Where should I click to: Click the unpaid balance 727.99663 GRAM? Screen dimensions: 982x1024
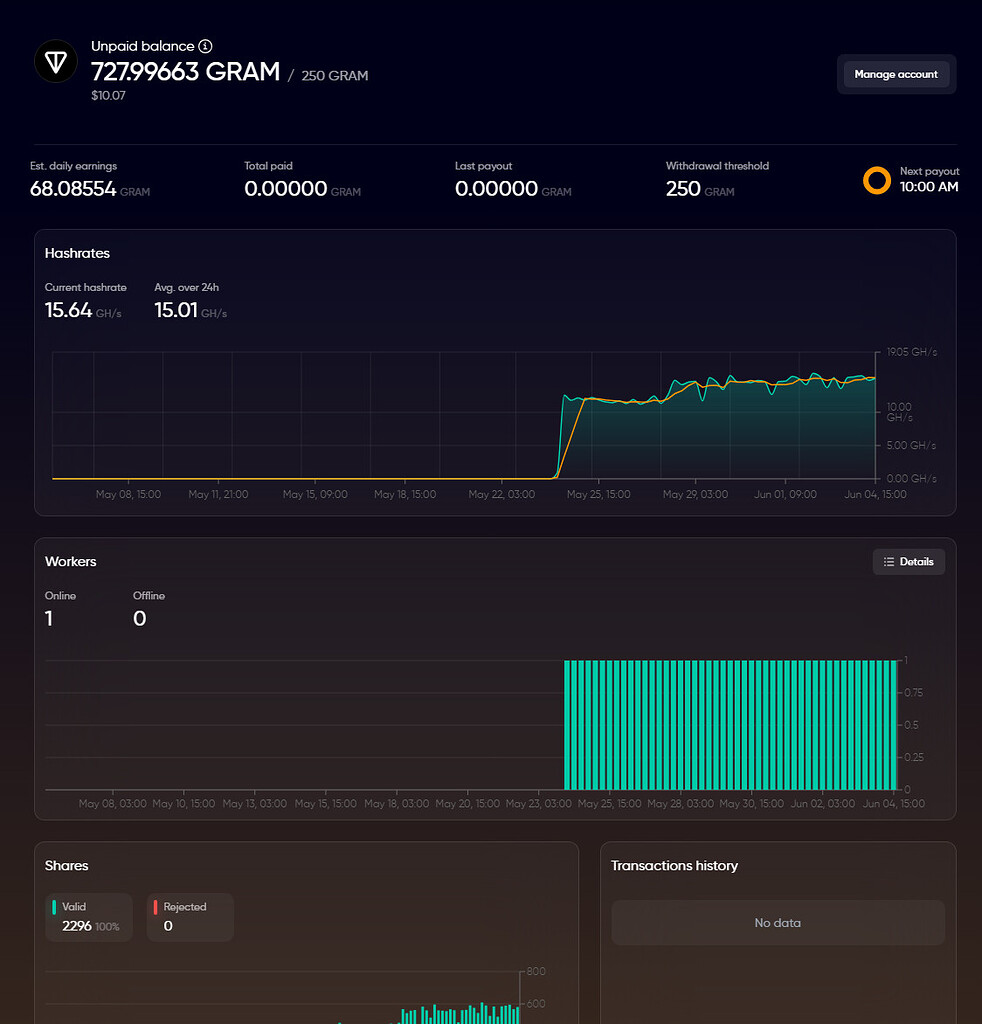point(185,72)
